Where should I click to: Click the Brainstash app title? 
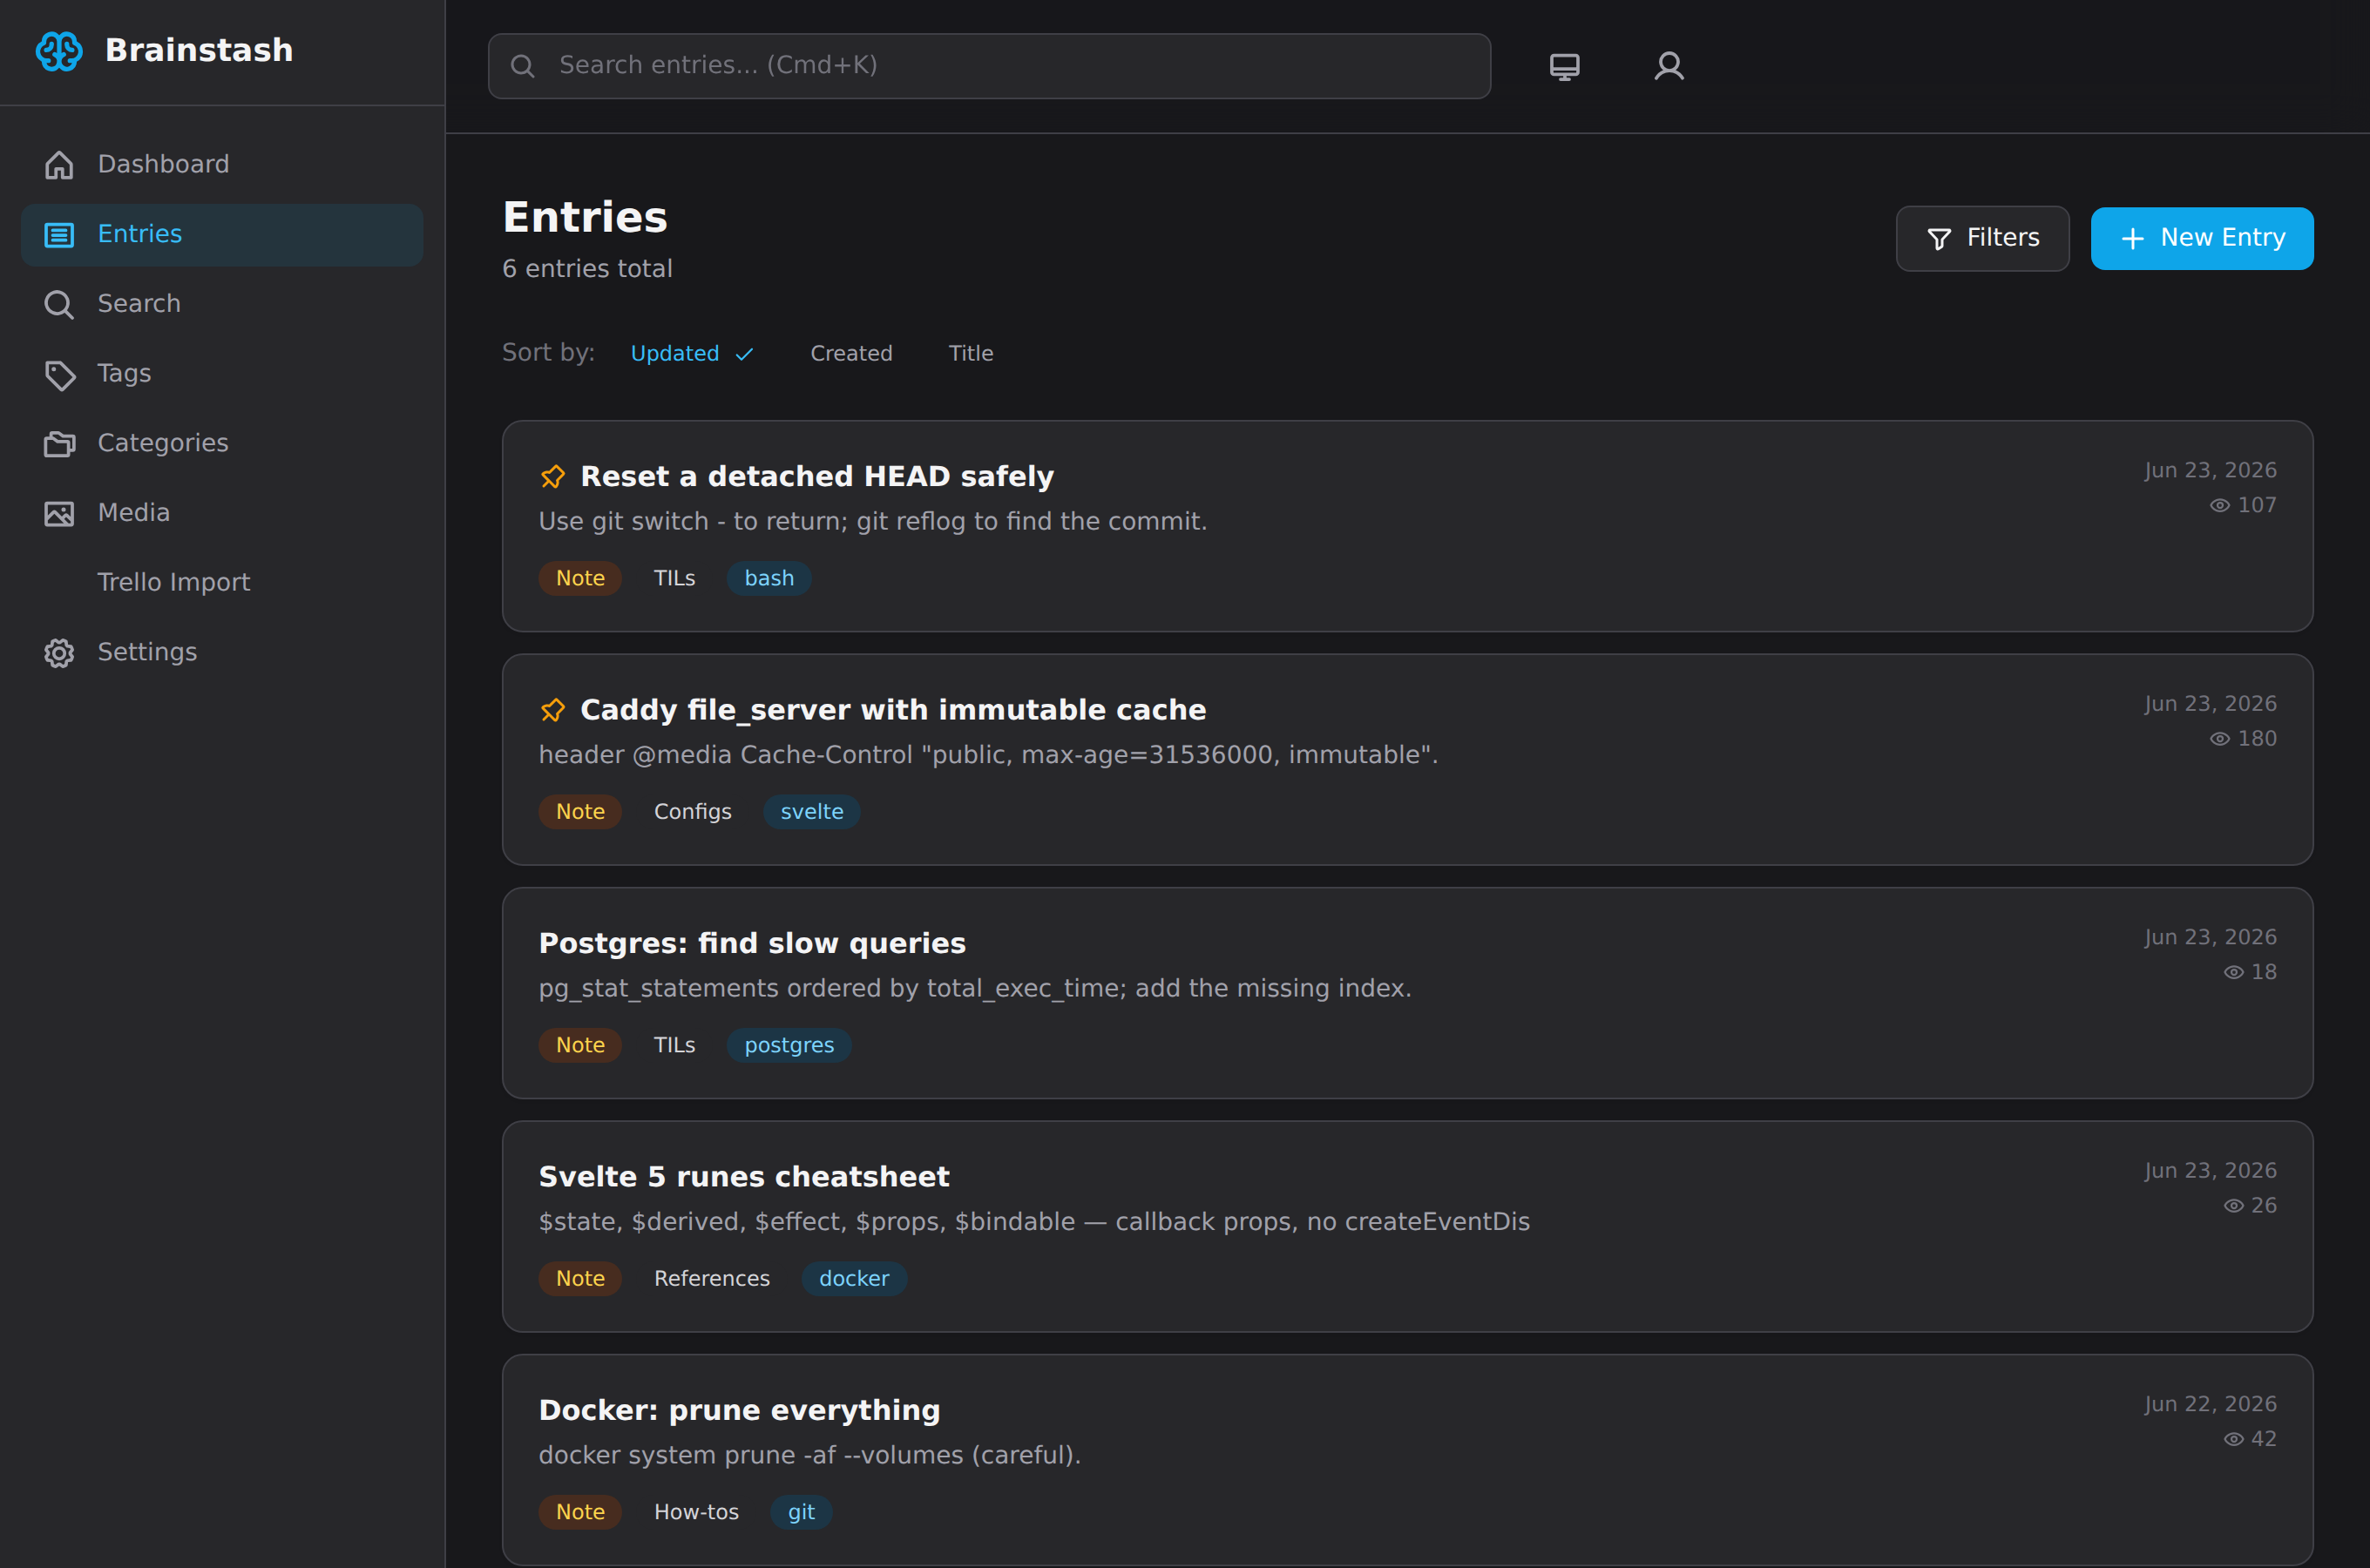[x=199, y=51]
